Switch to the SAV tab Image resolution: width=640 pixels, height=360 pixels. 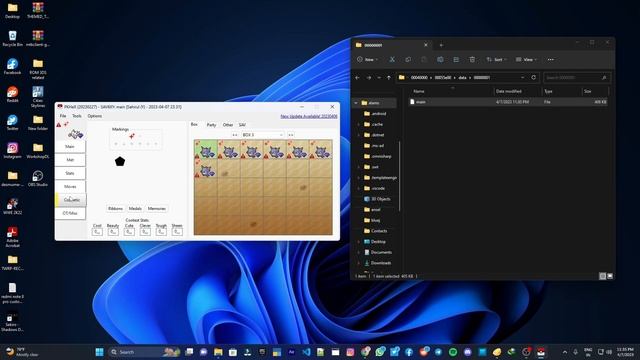click(242, 125)
